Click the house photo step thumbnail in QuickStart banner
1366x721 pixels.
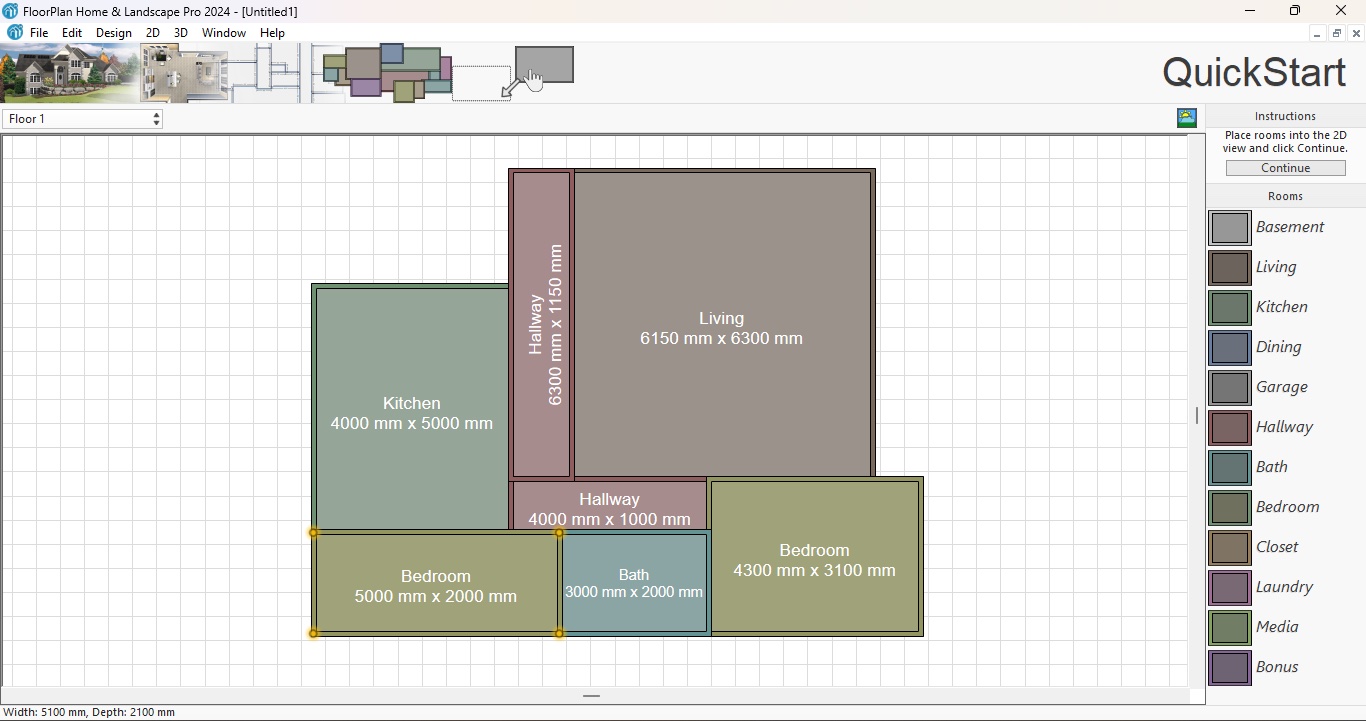pyautogui.click(x=68, y=73)
